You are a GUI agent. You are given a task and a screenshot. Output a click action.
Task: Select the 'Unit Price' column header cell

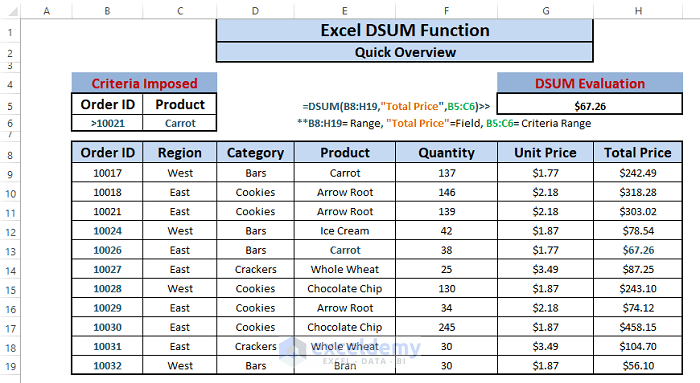(545, 153)
